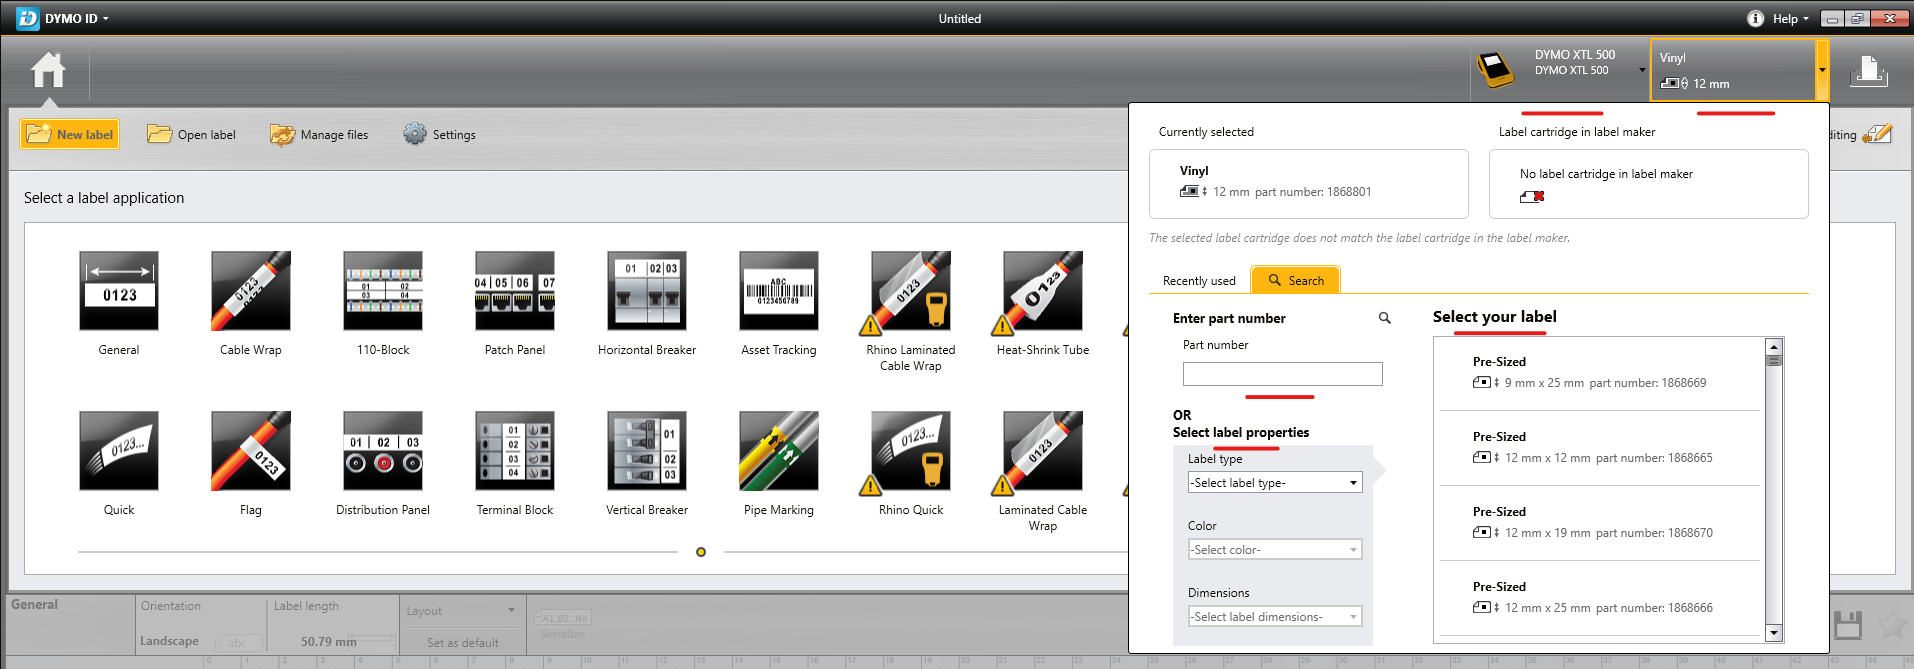Click the Open label button
The image size is (1914, 669).
click(192, 134)
